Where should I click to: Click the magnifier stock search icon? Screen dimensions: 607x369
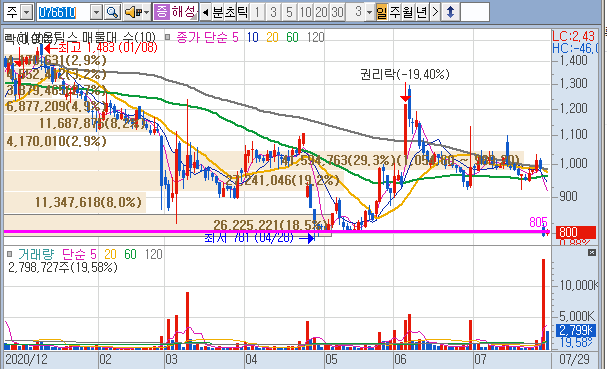[x=112, y=12]
